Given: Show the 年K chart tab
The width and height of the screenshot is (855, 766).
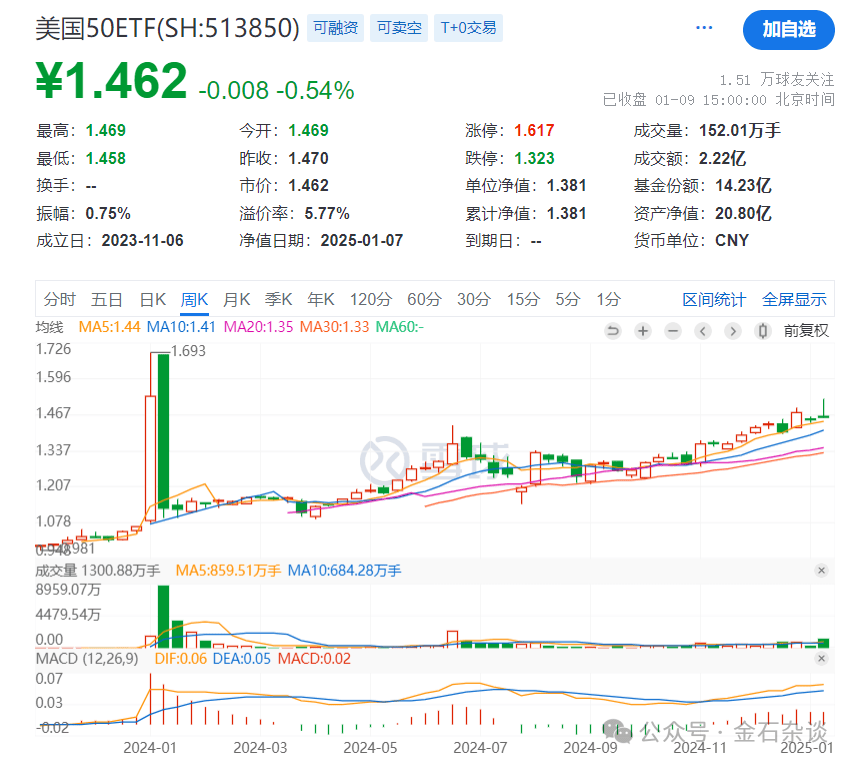Looking at the screenshot, I should pos(321,299).
